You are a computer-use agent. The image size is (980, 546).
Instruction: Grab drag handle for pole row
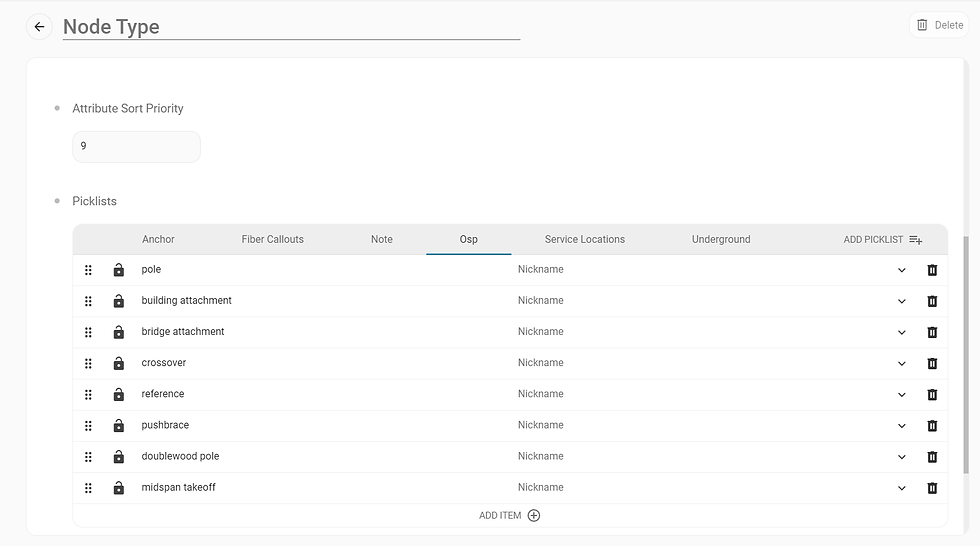pyautogui.click(x=88, y=270)
